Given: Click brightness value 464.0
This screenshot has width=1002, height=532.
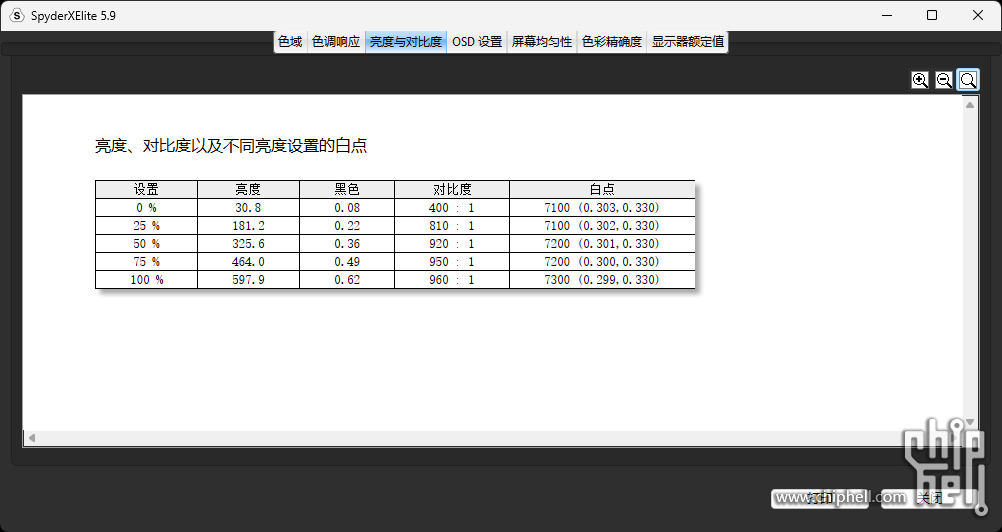Looking at the screenshot, I should coord(248,261).
